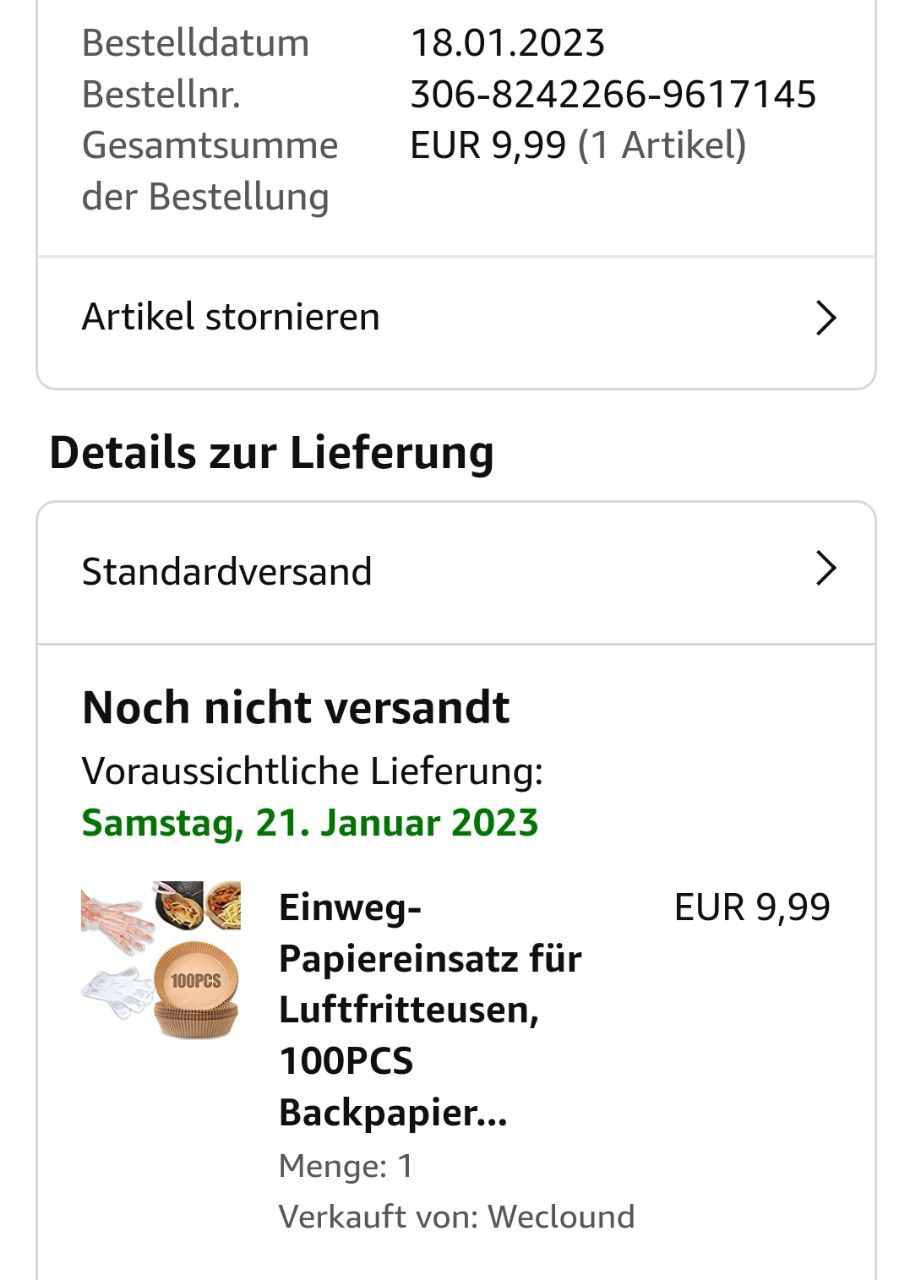Viewport: 912px width, 1280px height.
Task: Click the order number 306-8242266-9617145
Action: pos(613,95)
